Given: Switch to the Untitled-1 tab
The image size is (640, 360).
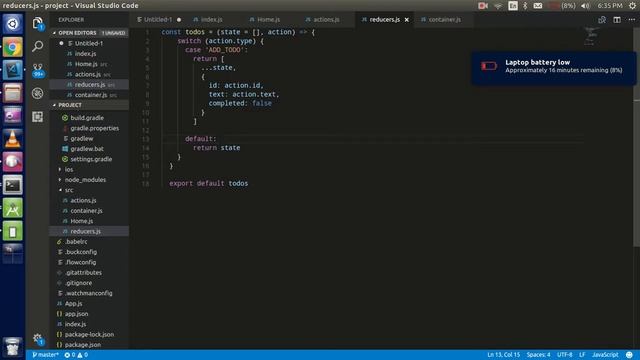Looking at the screenshot, I should pos(159,20).
